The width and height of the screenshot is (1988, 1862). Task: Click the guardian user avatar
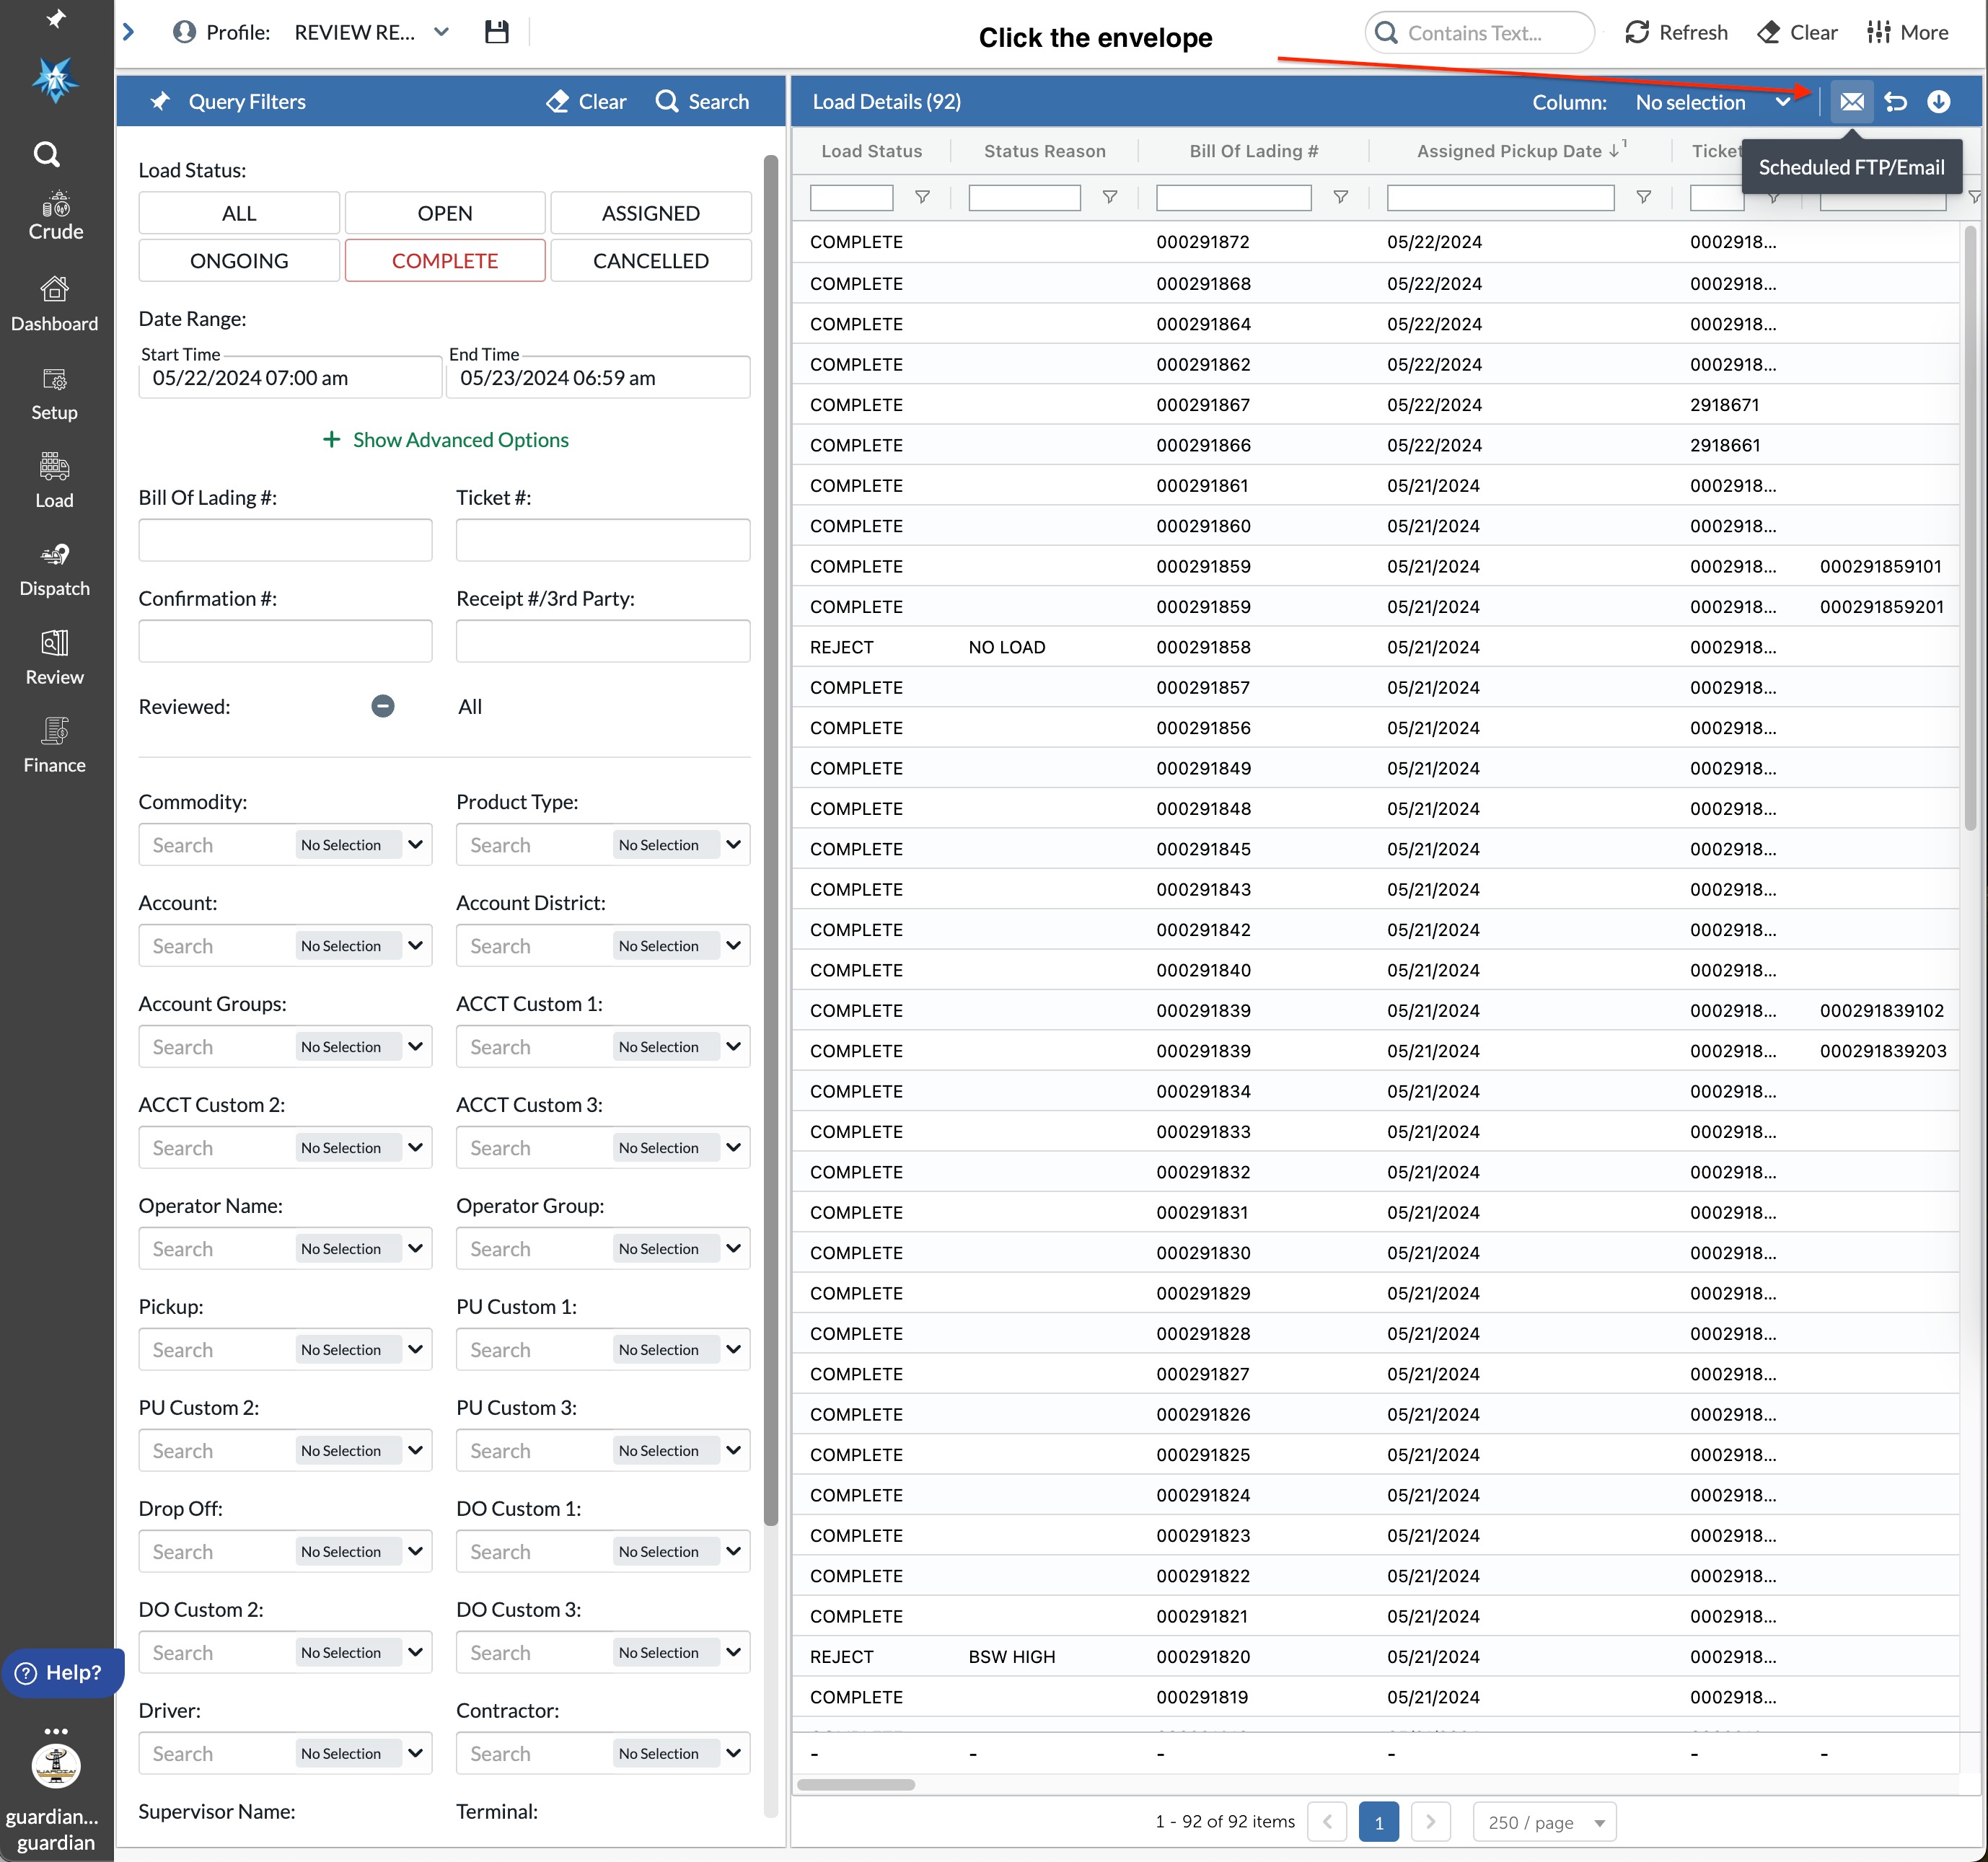pos(56,1766)
